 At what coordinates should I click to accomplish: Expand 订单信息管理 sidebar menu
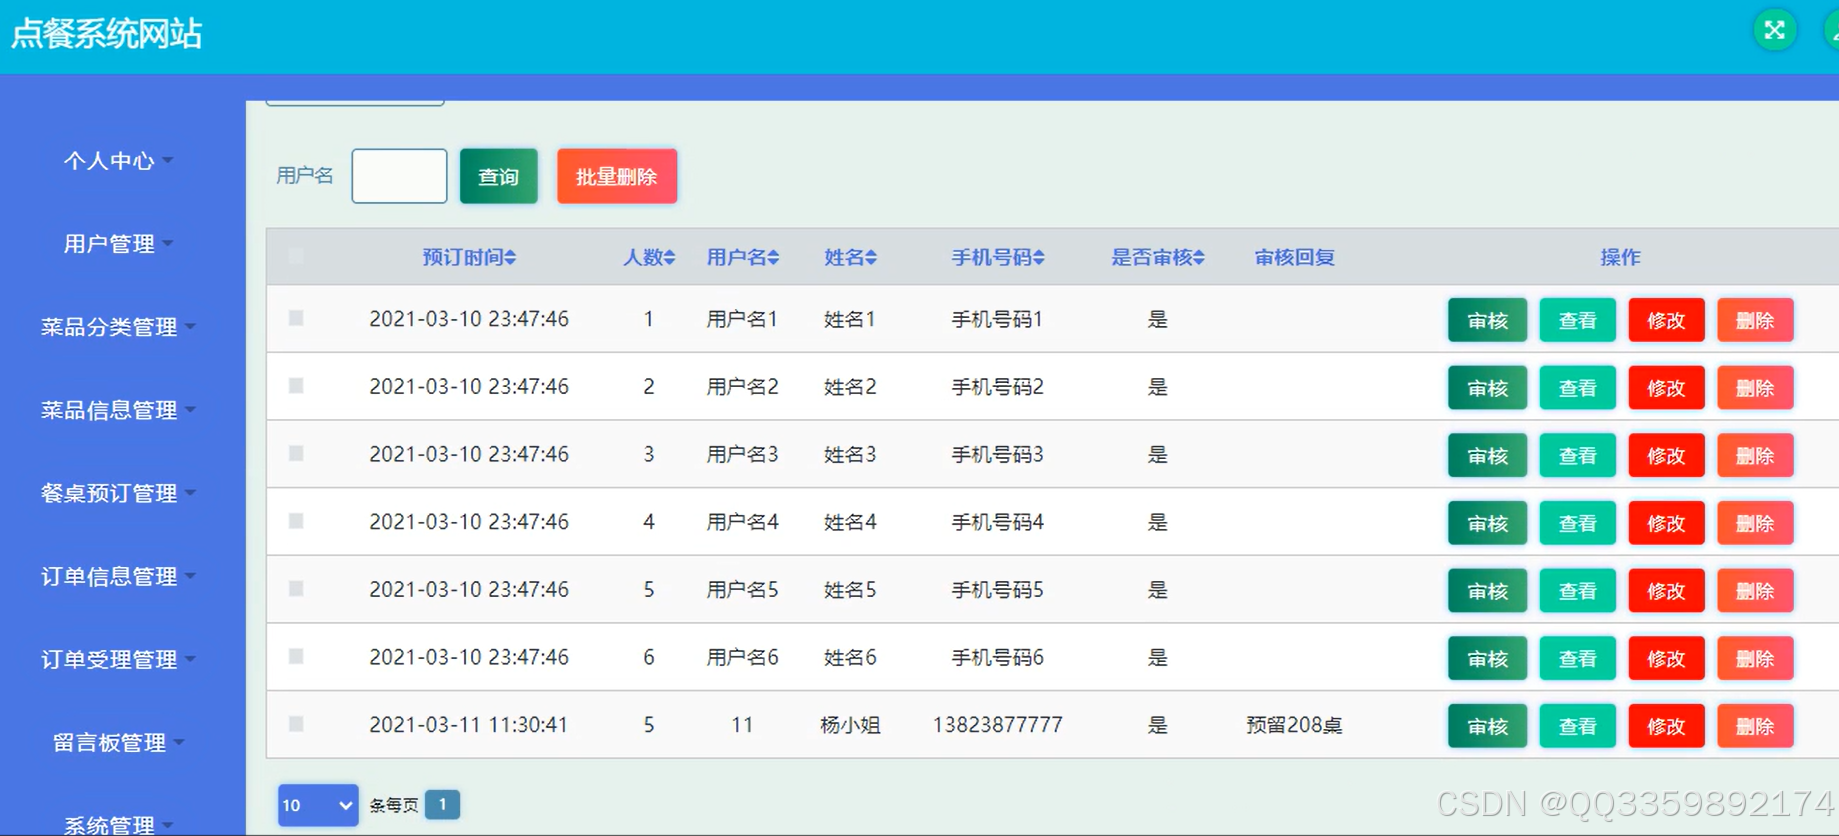coord(118,576)
